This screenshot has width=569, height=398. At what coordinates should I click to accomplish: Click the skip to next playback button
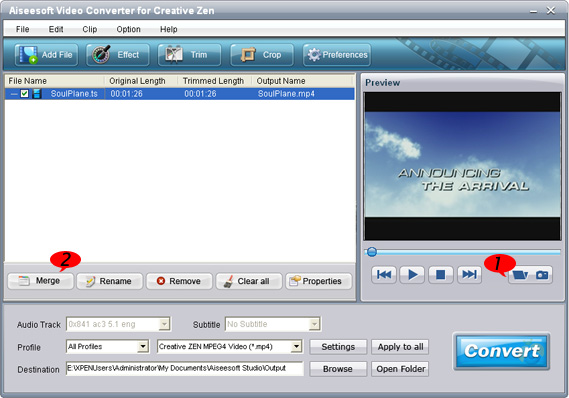(x=469, y=275)
